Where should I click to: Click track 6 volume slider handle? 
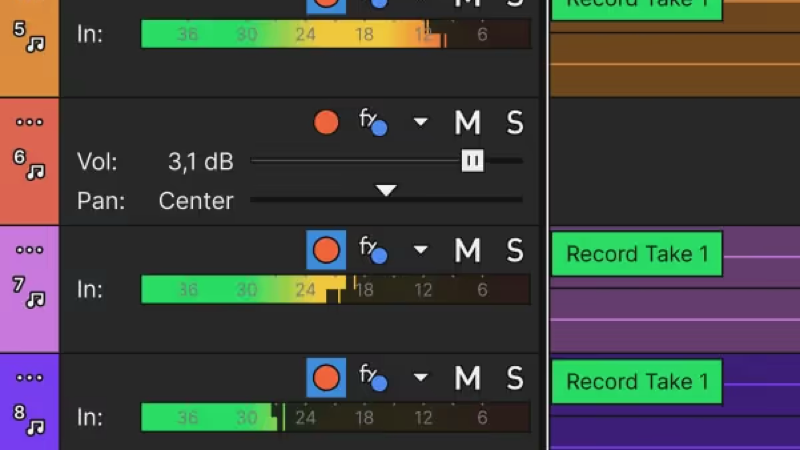pos(472,161)
